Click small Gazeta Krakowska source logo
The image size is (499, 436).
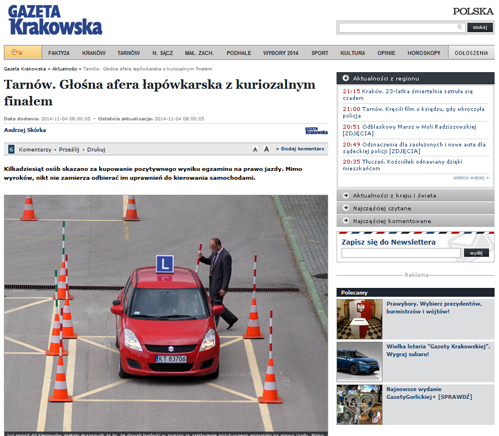(x=316, y=131)
